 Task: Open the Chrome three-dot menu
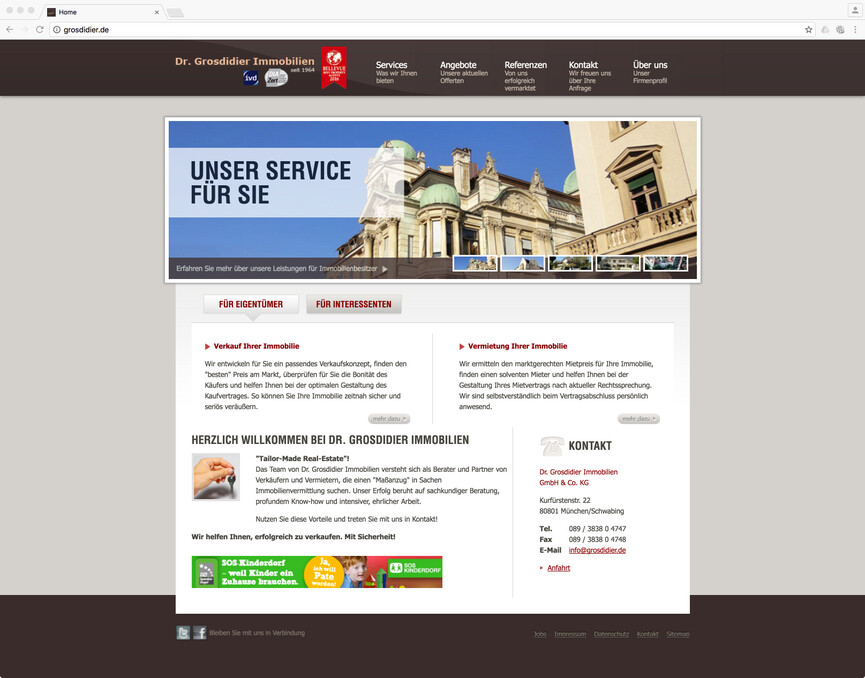[853, 30]
